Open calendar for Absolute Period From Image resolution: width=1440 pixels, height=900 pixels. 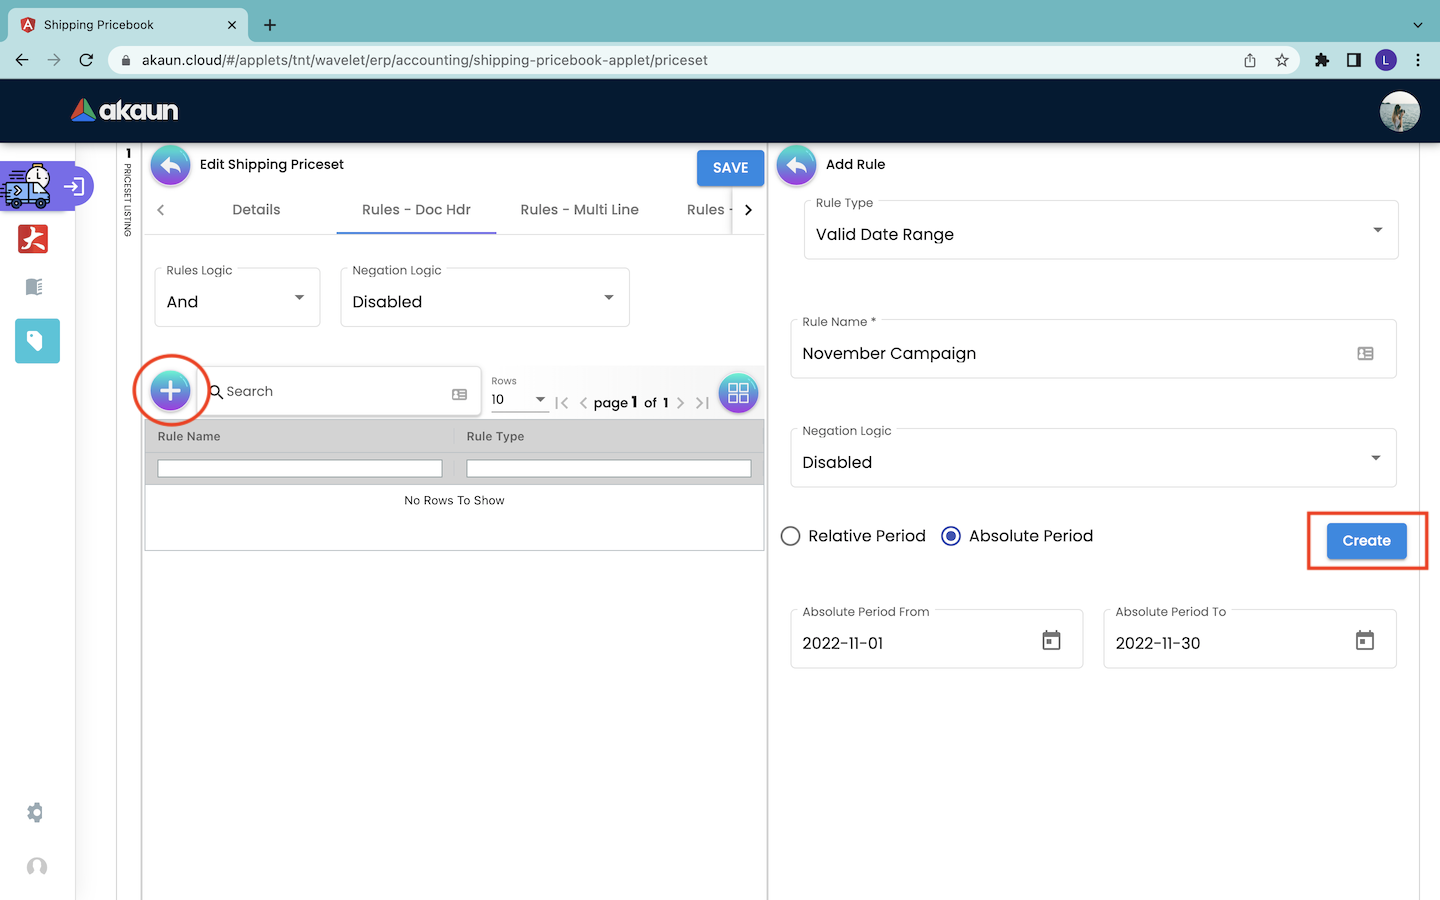click(x=1051, y=641)
